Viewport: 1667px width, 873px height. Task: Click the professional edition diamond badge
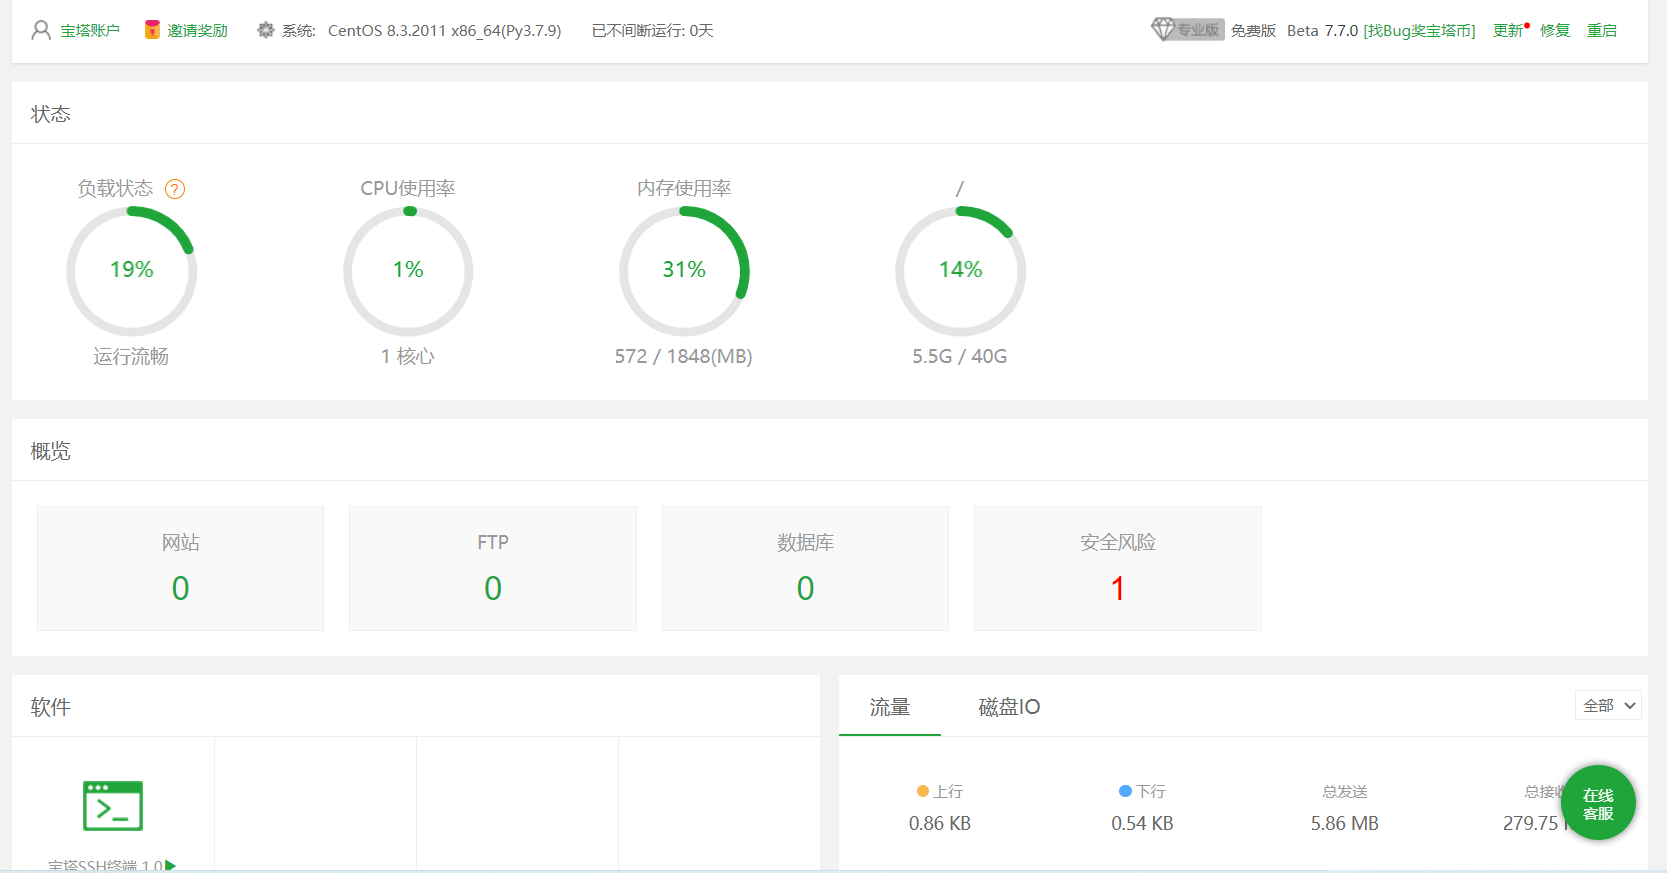[1187, 30]
